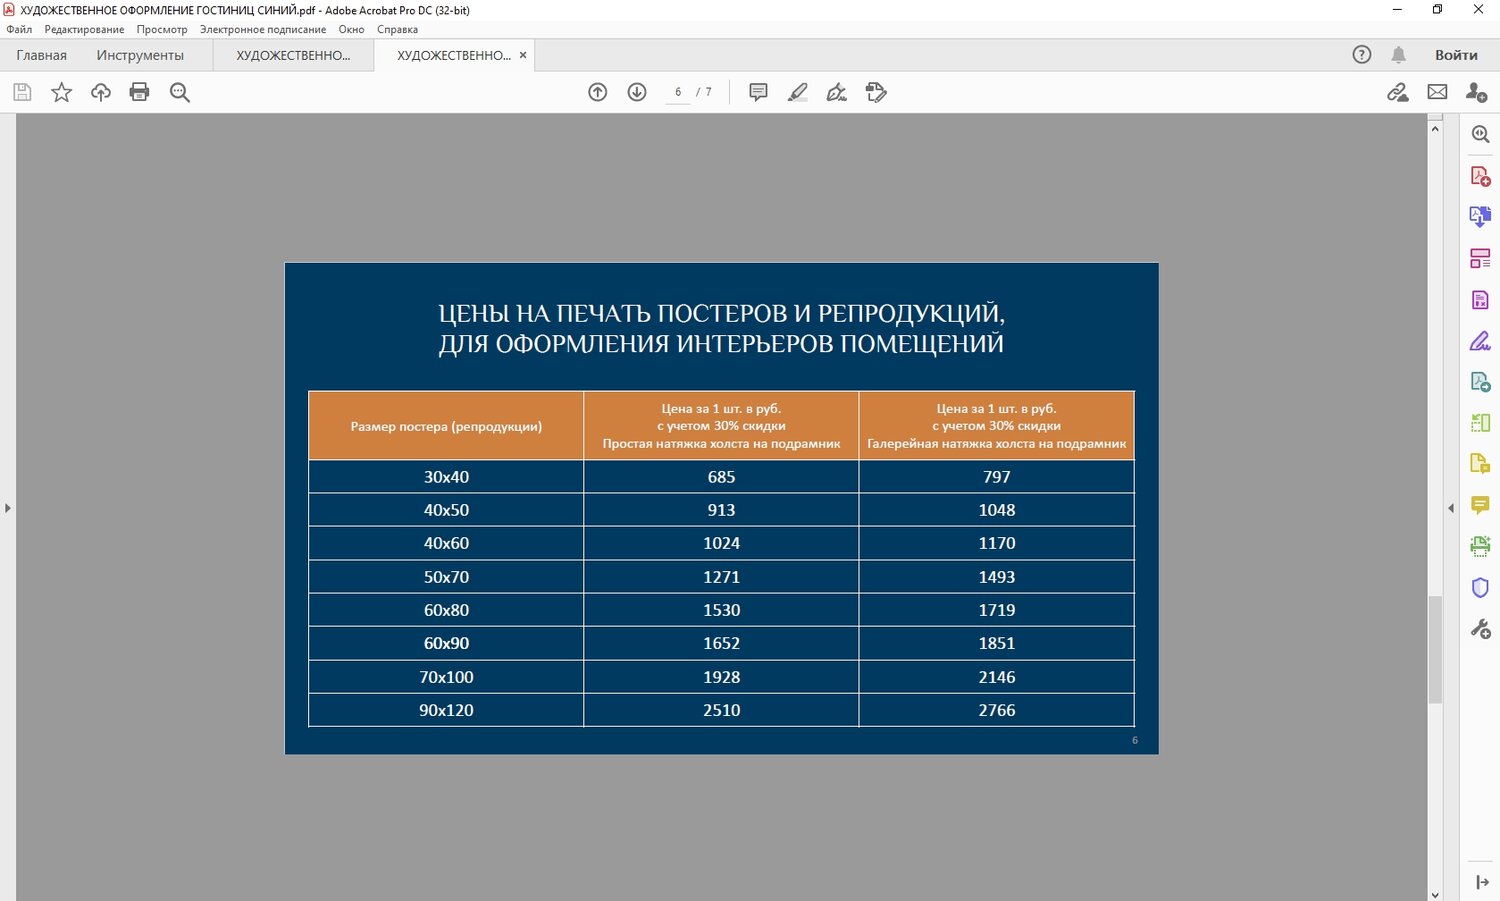Open the Окно menu
Image resolution: width=1500 pixels, height=901 pixels.
coord(351,29)
